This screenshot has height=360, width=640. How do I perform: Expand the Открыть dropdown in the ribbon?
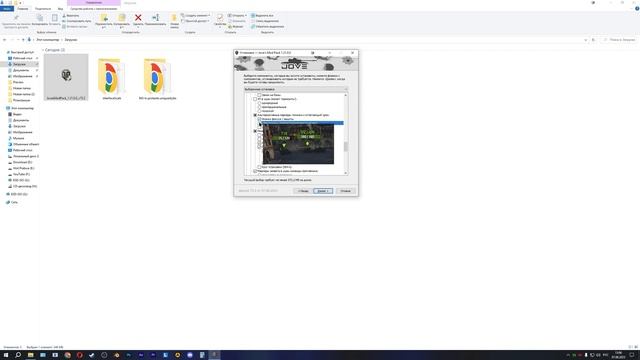[237, 16]
